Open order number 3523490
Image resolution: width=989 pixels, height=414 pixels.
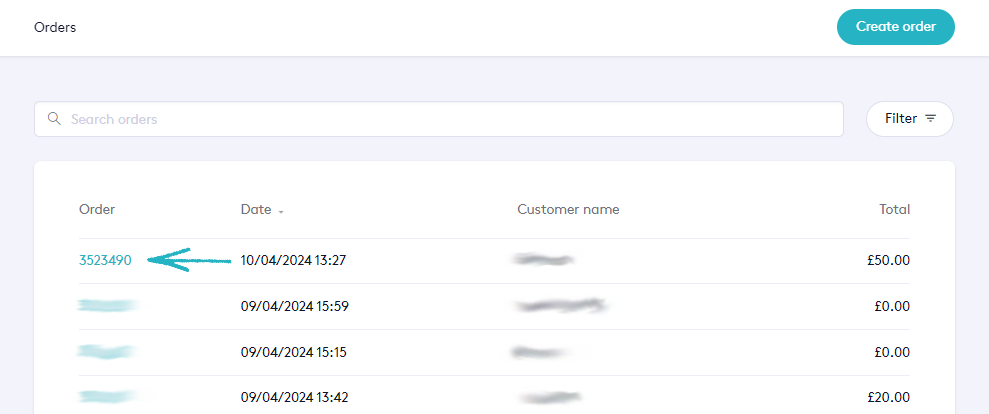click(105, 260)
